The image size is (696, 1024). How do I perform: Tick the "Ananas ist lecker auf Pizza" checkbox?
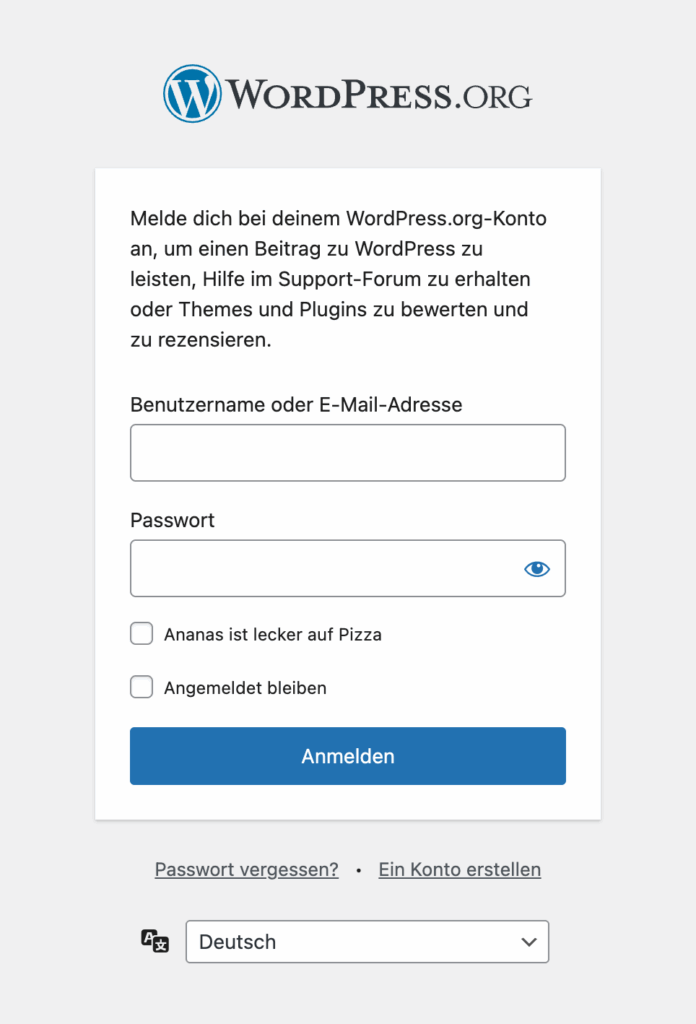coord(142,634)
